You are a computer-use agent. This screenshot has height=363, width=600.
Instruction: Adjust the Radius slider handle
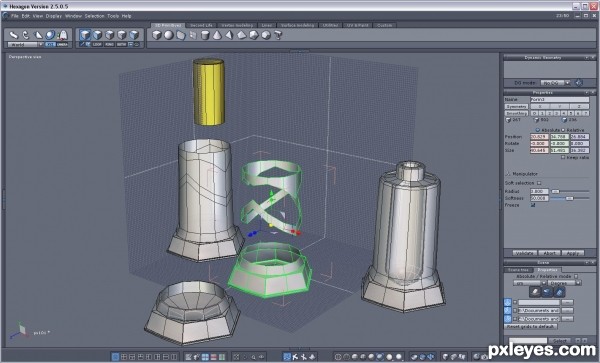point(555,191)
